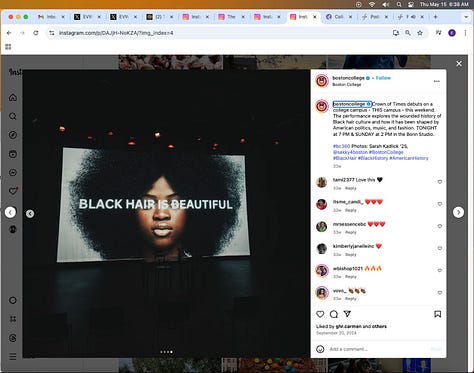
Task: Click Chrome's back arrow
Action: point(9,33)
